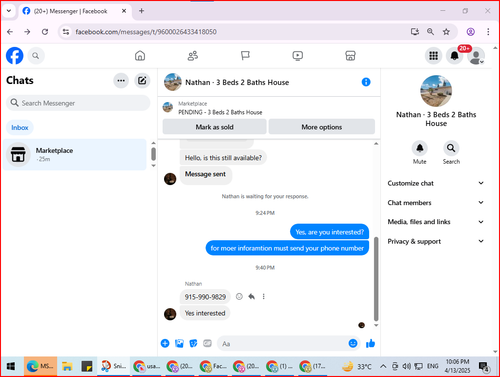Image resolution: width=500 pixels, height=377 pixels.
Task: Reply to phone number message arrow
Action: [x=252, y=296]
